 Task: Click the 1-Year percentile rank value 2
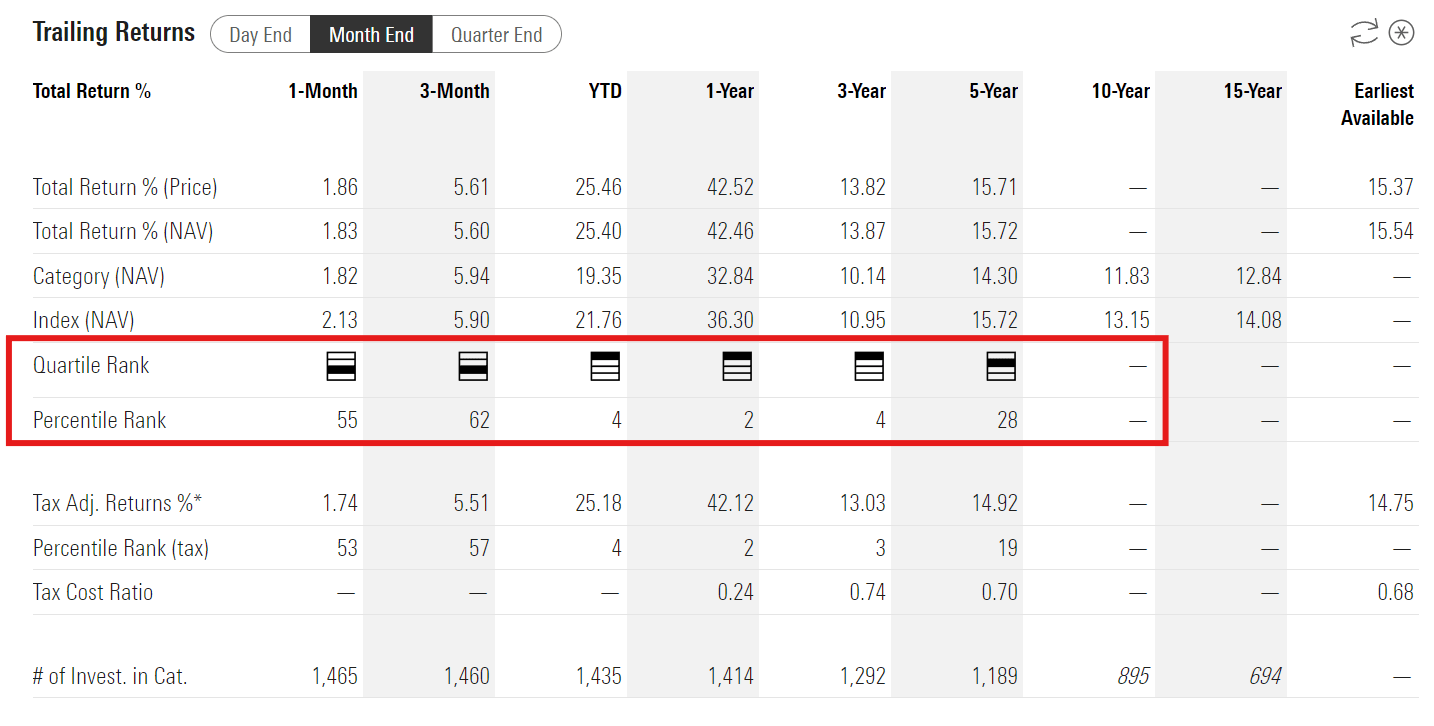[x=748, y=420]
